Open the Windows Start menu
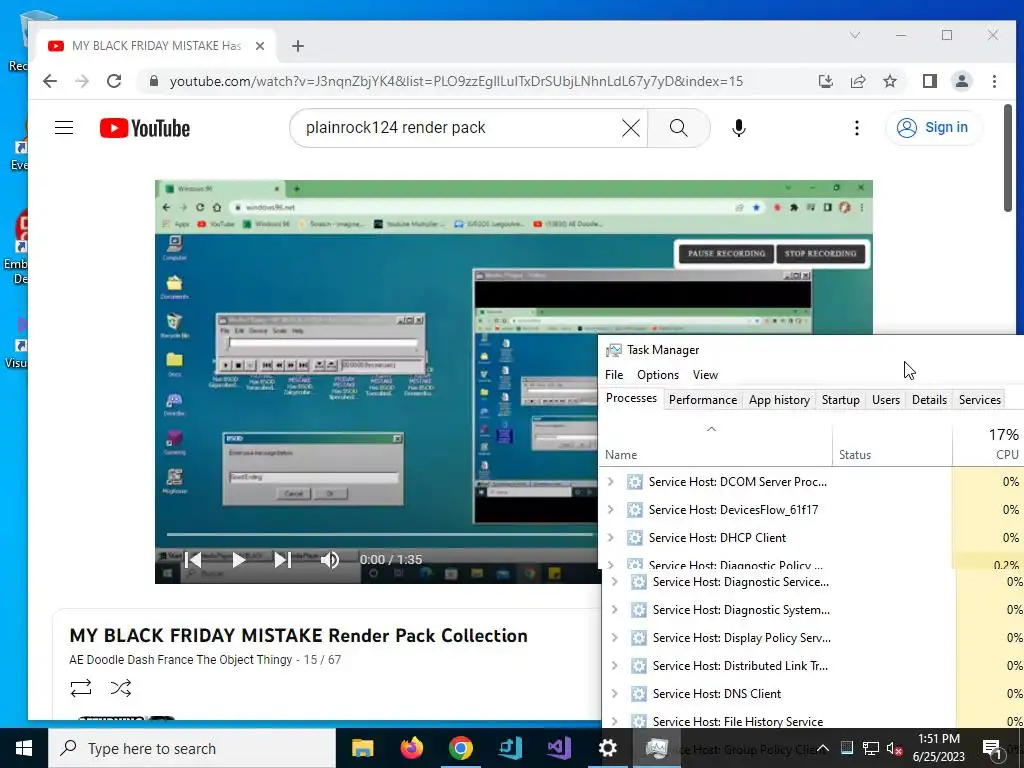The height and width of the screenshot is (768, 1024). click(x=24, y=748)
